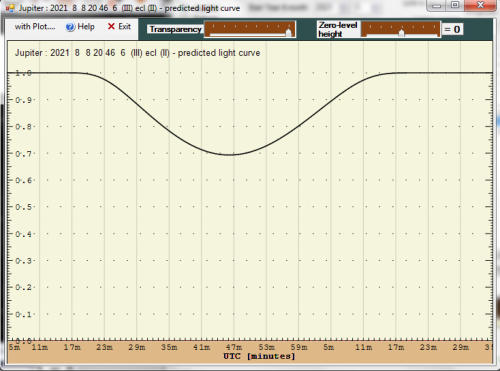The height and width of the screenshot is (371, 500).
Task: Click the 53m x-axis label
Action: point(266,347)
